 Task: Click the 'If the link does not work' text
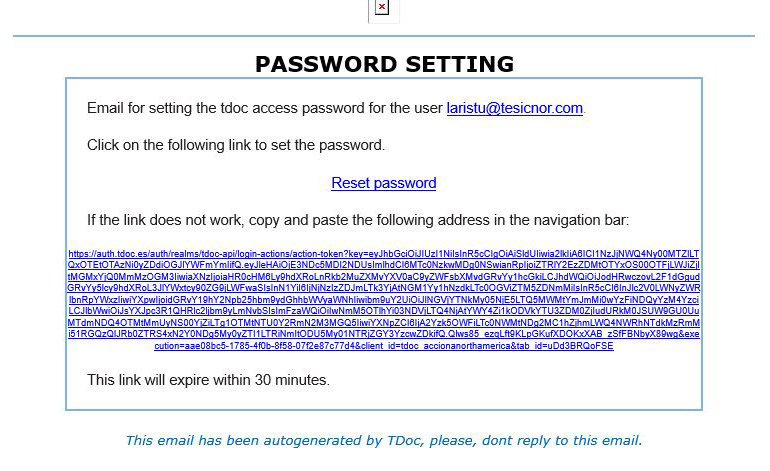[357, 220]
